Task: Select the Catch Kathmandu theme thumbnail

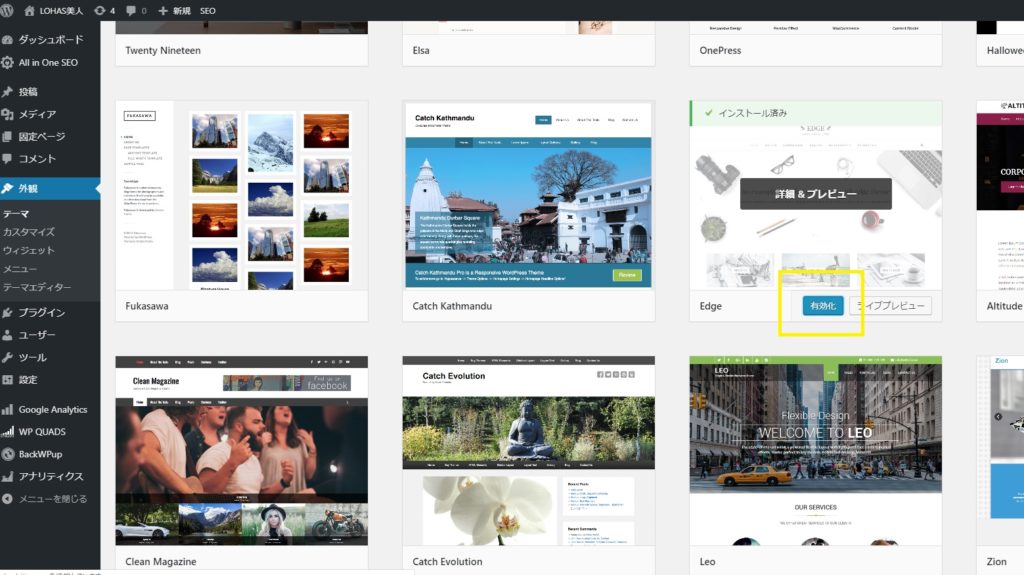Action: tap(528, 195)
